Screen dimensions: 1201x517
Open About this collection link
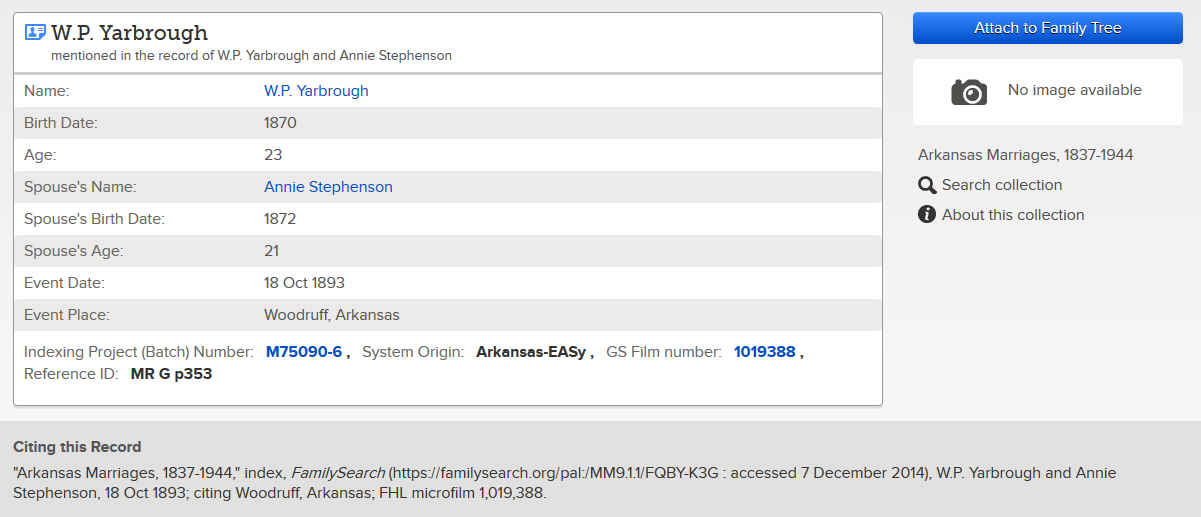(1013, 215)
